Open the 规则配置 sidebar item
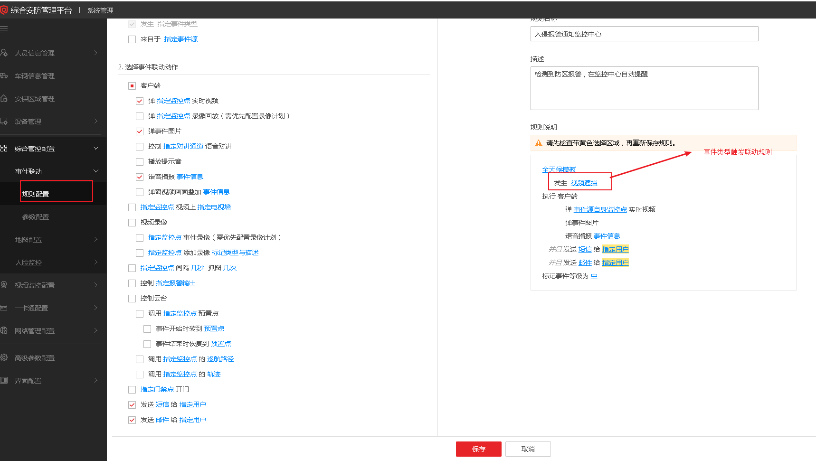Screen dimensions: 816x462 click(x=36, y=193)
